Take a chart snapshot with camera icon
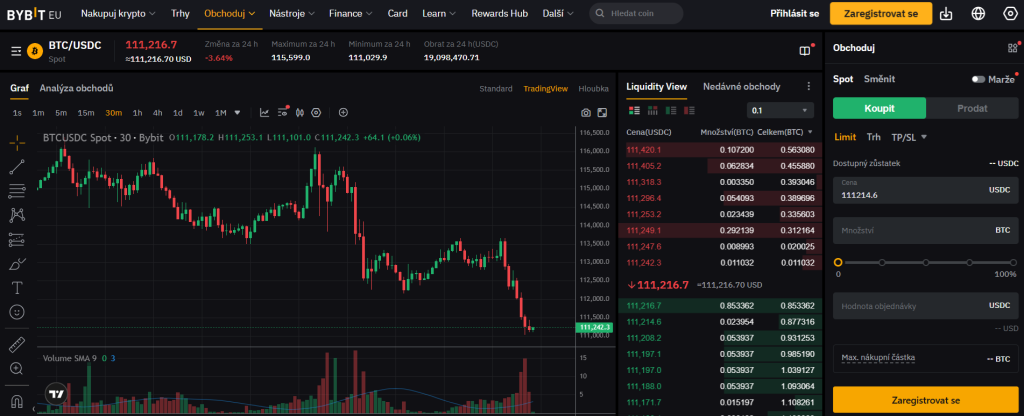Screen dimensions: 1024x416 586,113
